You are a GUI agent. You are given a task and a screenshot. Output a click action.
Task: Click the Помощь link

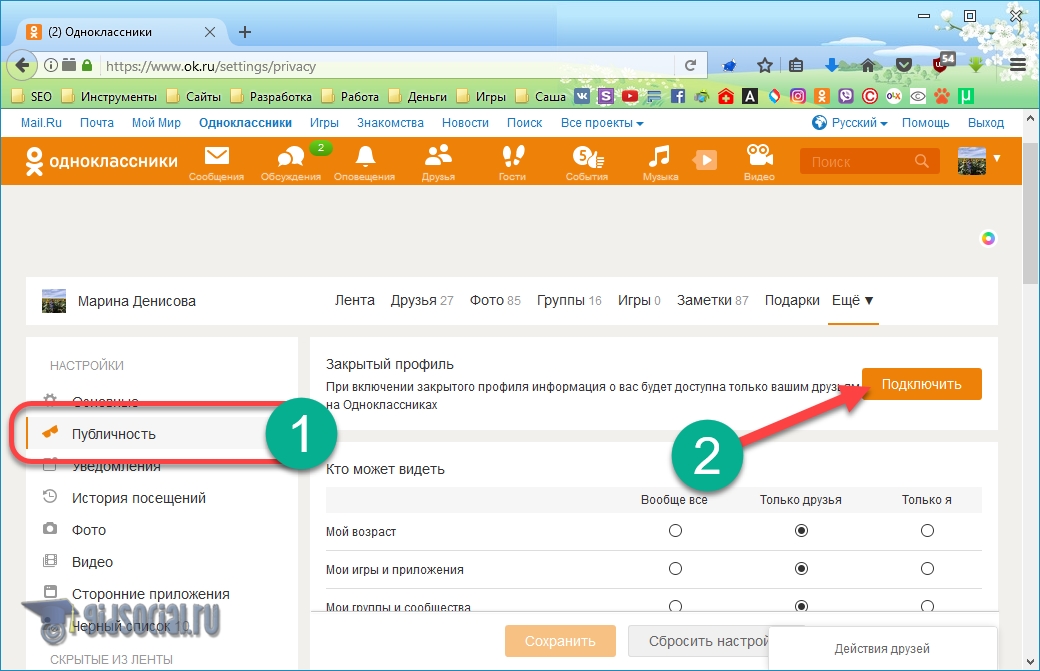pyautogui.click(x=925, y=123)
